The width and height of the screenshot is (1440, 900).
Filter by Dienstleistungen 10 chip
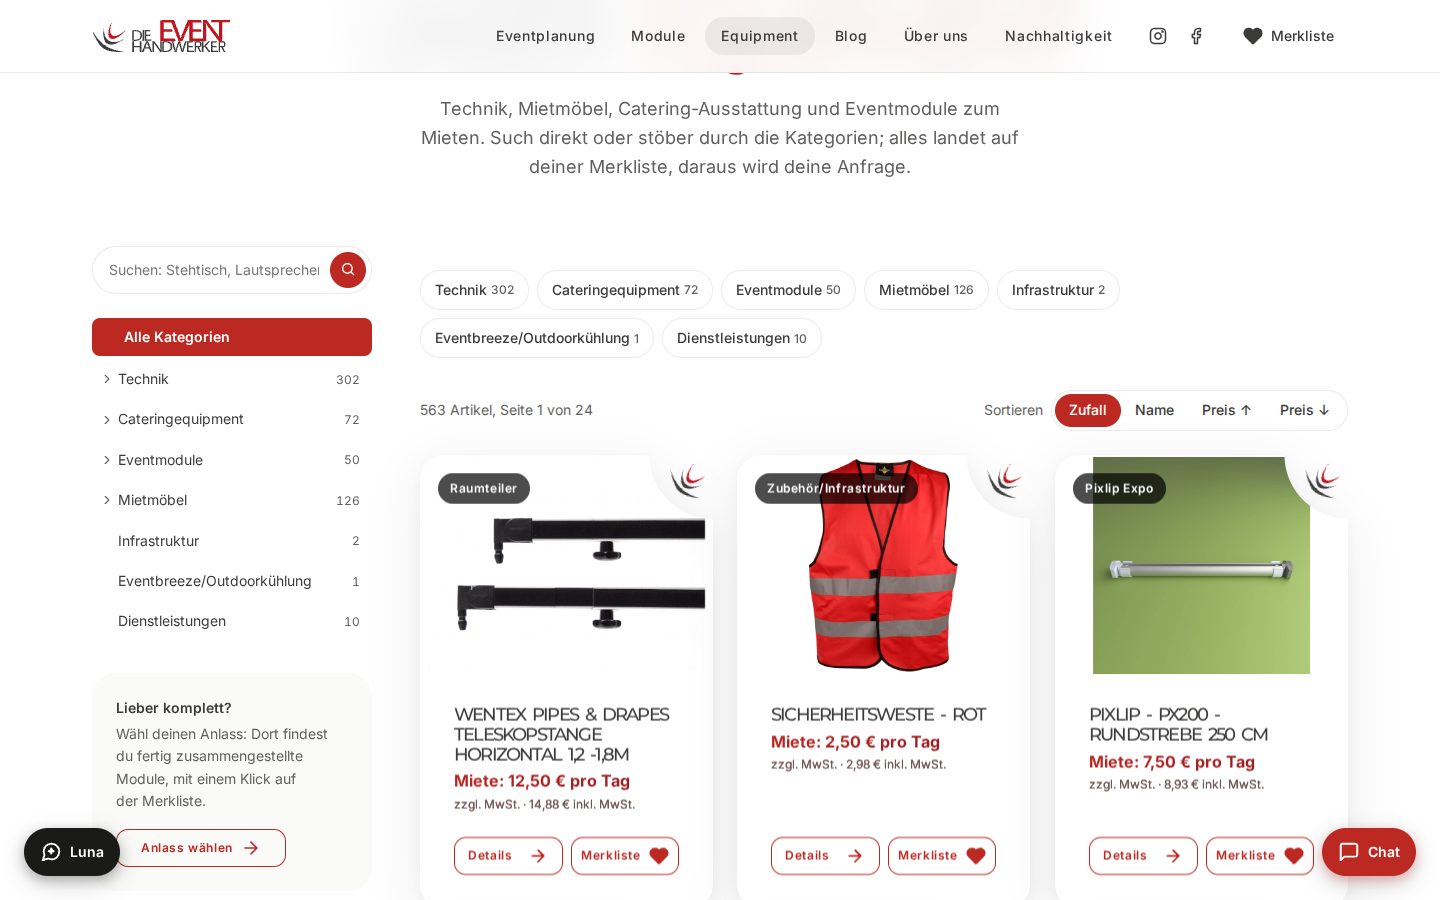tap(742, 338)
